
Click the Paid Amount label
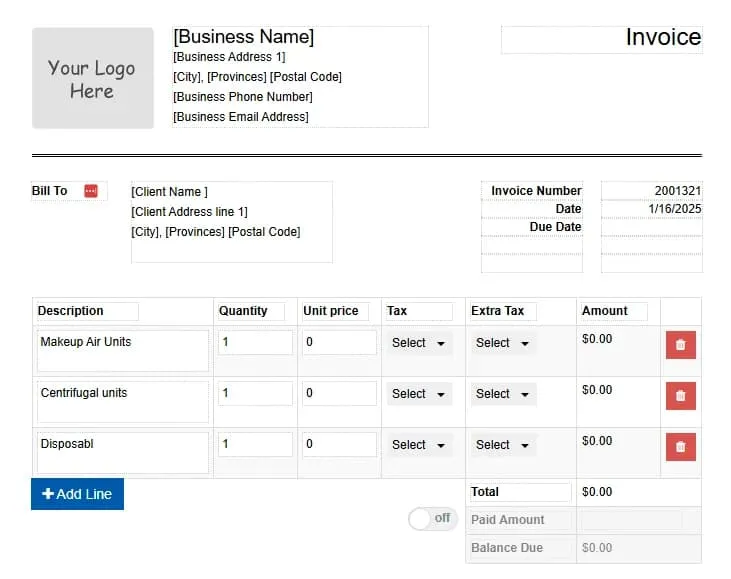coord(507,520)
